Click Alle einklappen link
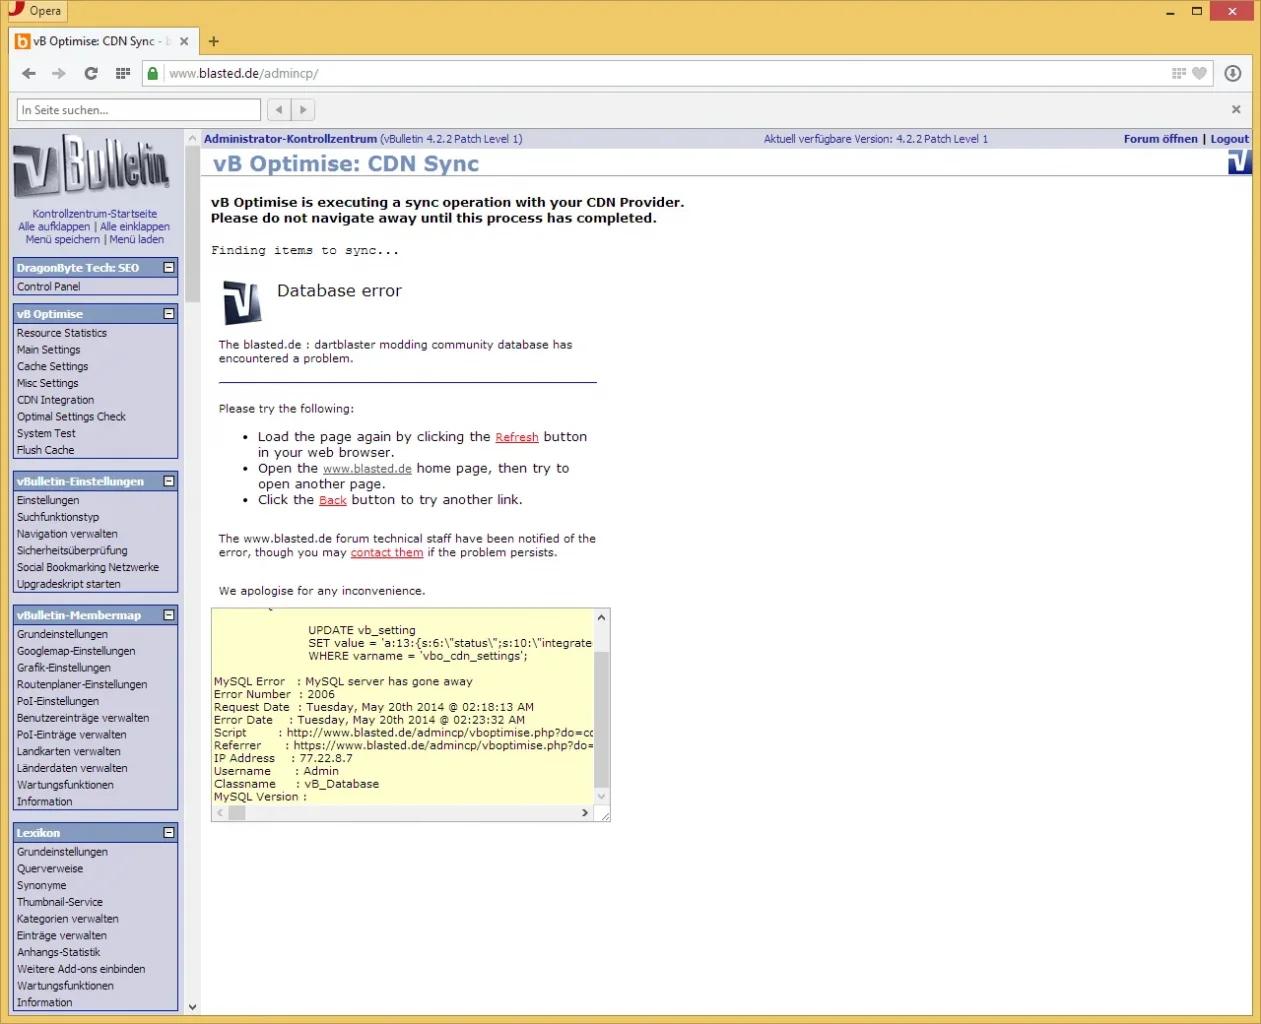The height and width of the screenshot is (1024, 1261). (x=135, y=227)
